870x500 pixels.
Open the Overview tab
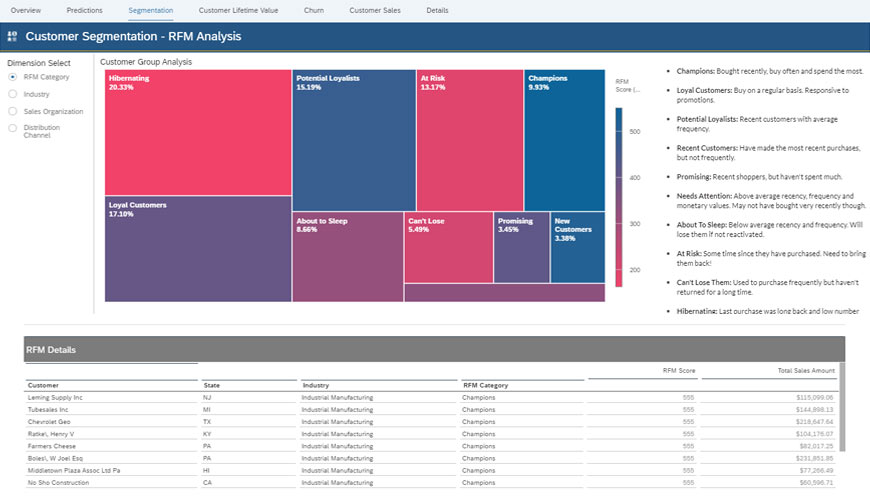26,9
